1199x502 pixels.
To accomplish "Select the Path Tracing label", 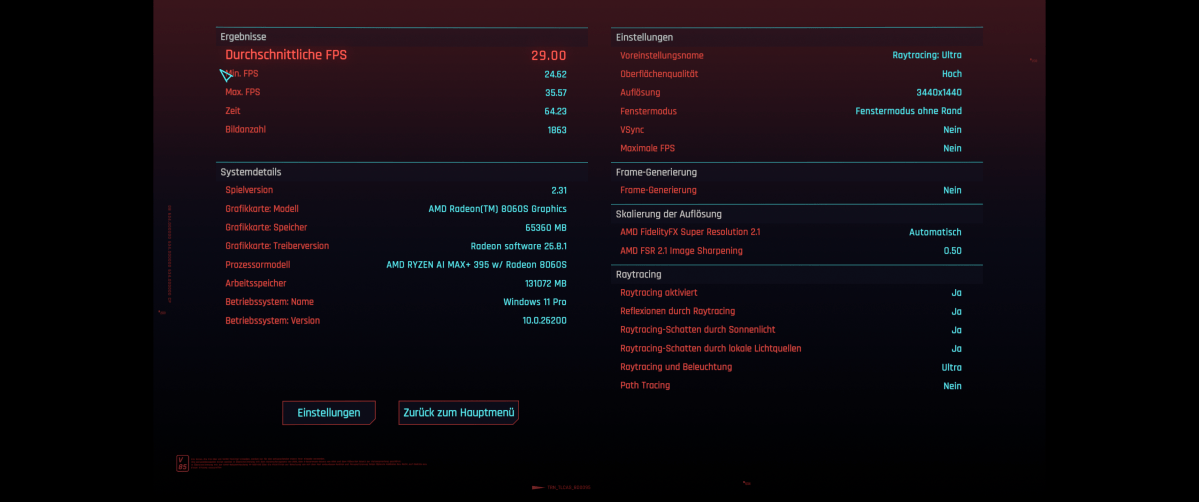I will pos(645,386).
